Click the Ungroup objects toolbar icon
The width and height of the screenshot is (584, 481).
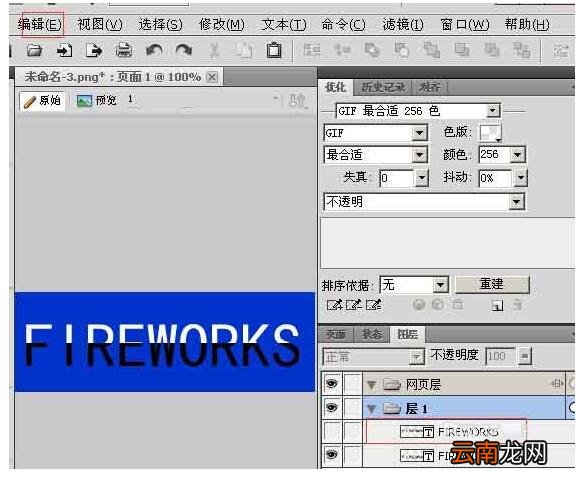tap(342, 50)
